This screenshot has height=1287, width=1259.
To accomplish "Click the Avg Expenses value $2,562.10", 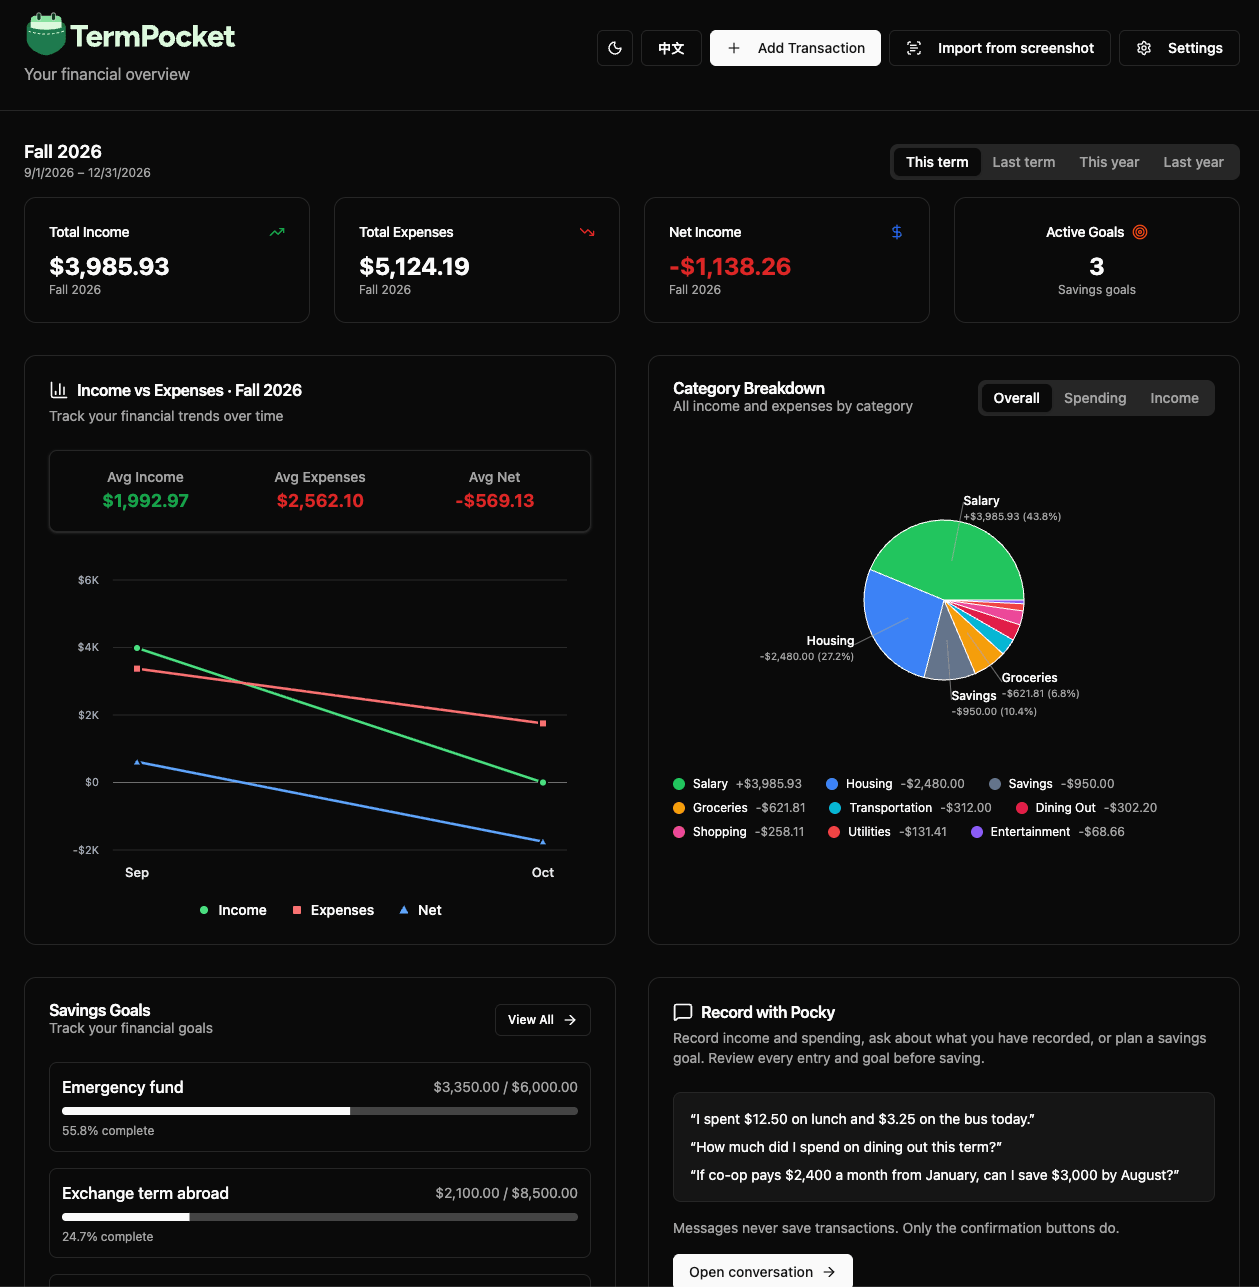I will (x=320, y=501).
